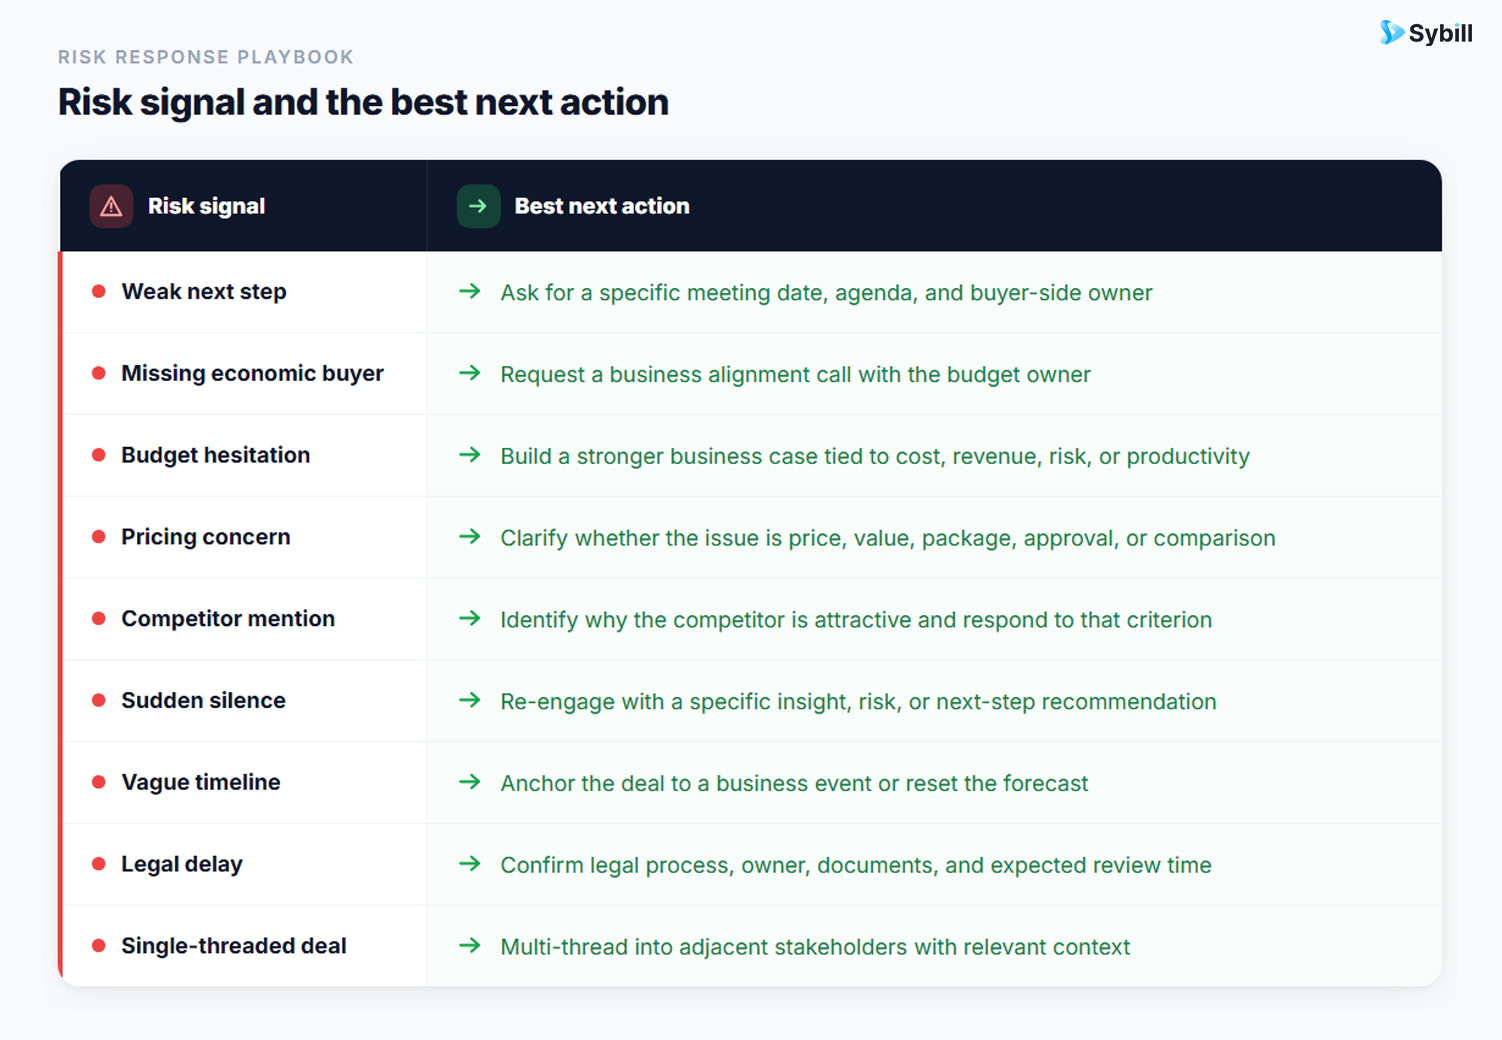1502x1040 pixels.
Task: Click 'Request a business alignment call' action text
Action: (x=795, y=375)
